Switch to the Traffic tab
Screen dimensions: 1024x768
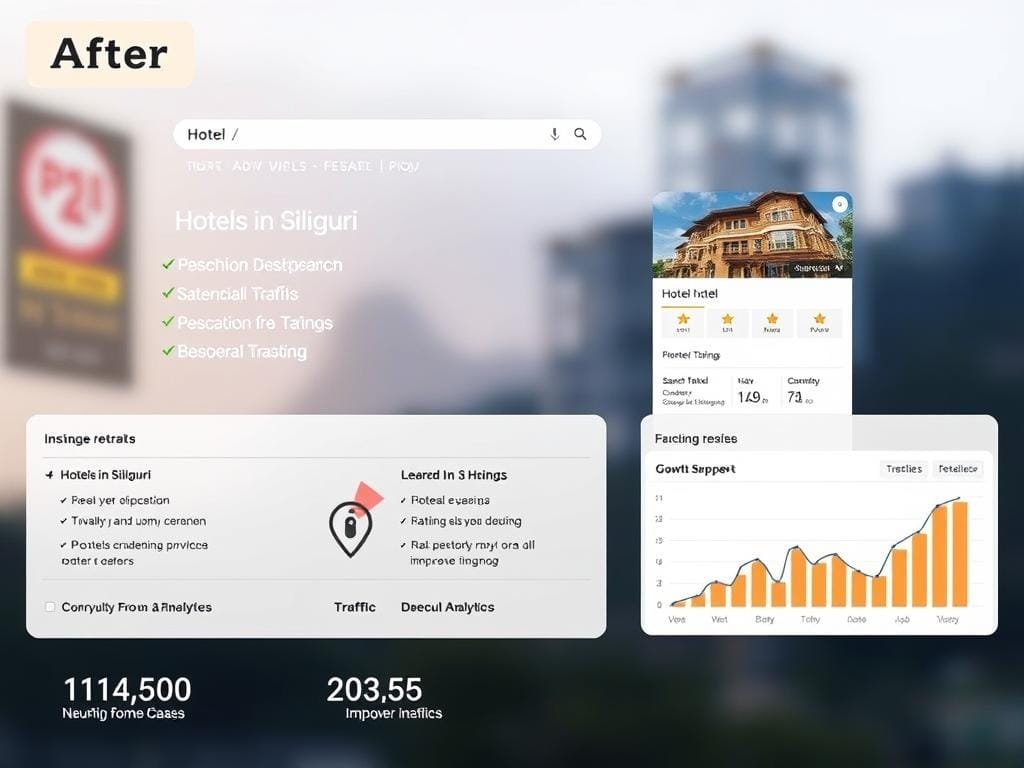(354, 607)
